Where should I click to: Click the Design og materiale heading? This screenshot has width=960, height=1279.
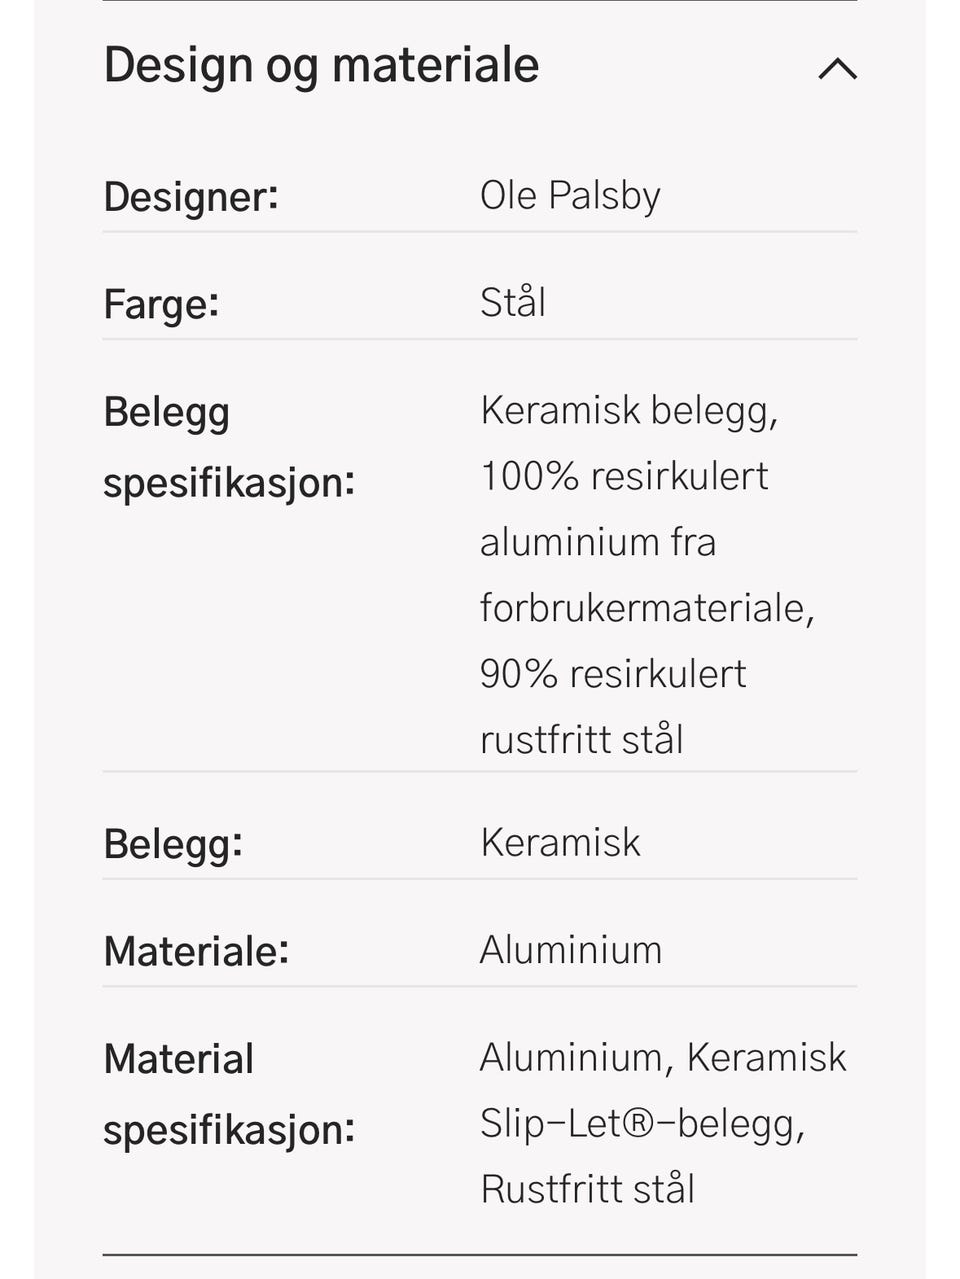pyautogui.click(x=321, y=66)
